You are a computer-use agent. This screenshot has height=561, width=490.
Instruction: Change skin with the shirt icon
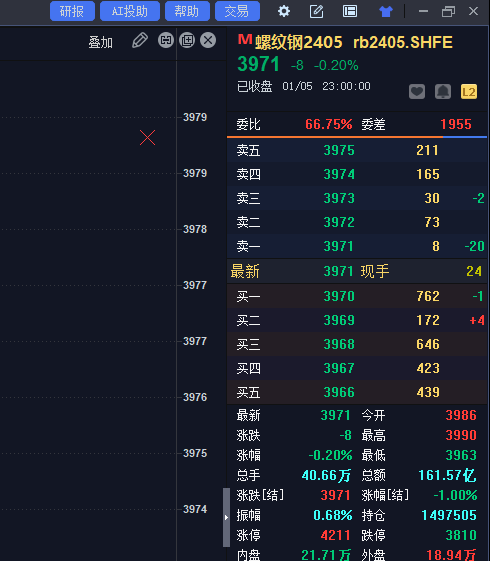(386, 11)
